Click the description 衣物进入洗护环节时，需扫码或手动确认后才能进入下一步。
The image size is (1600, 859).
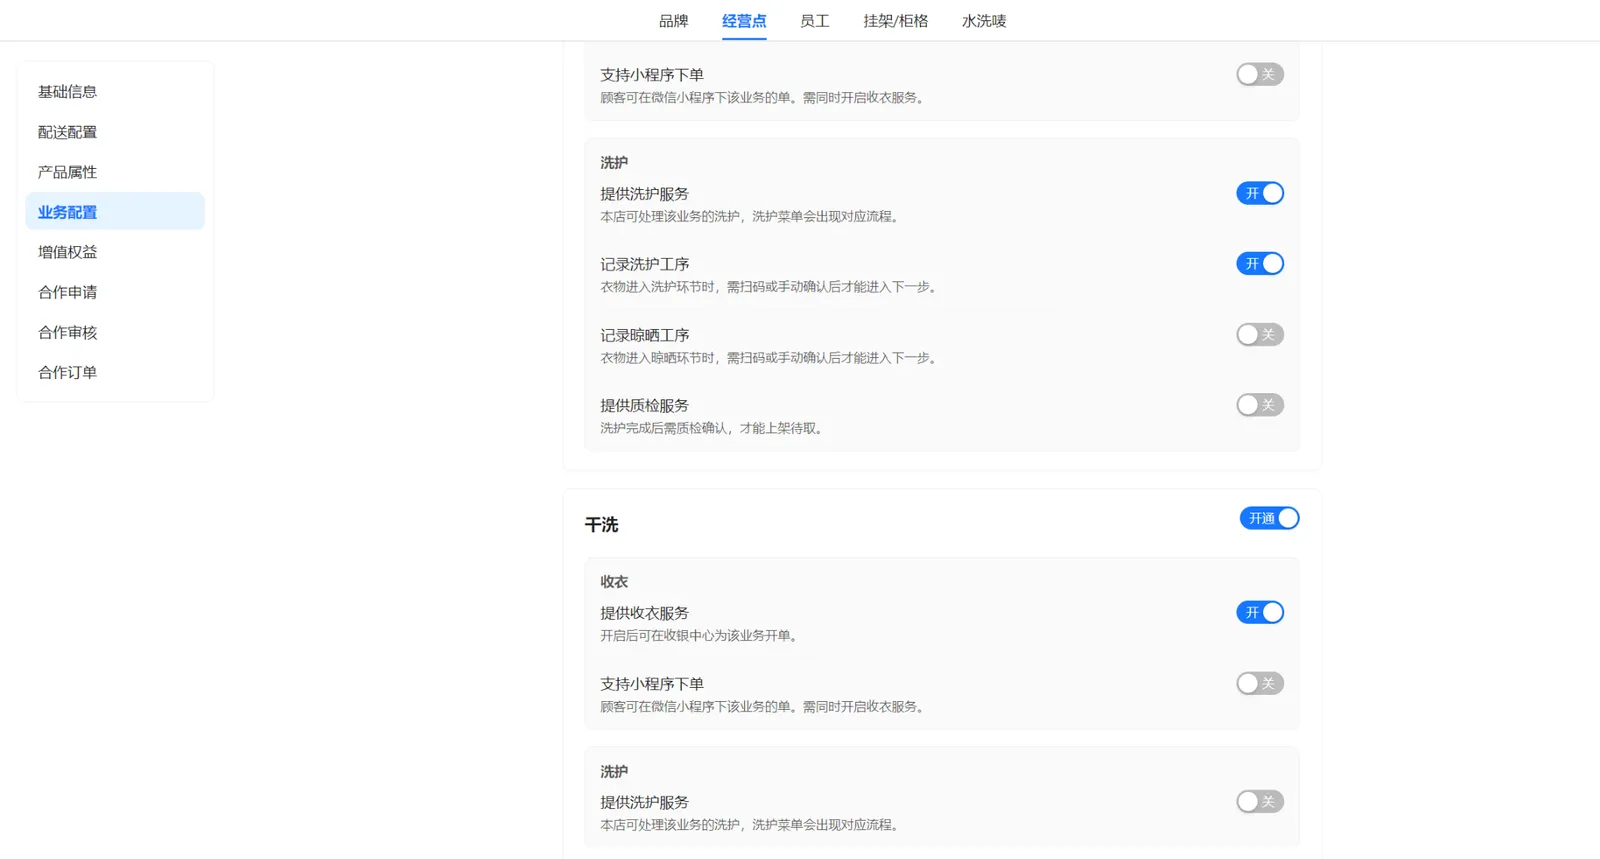pyautogui.click(x=771, y=287)
